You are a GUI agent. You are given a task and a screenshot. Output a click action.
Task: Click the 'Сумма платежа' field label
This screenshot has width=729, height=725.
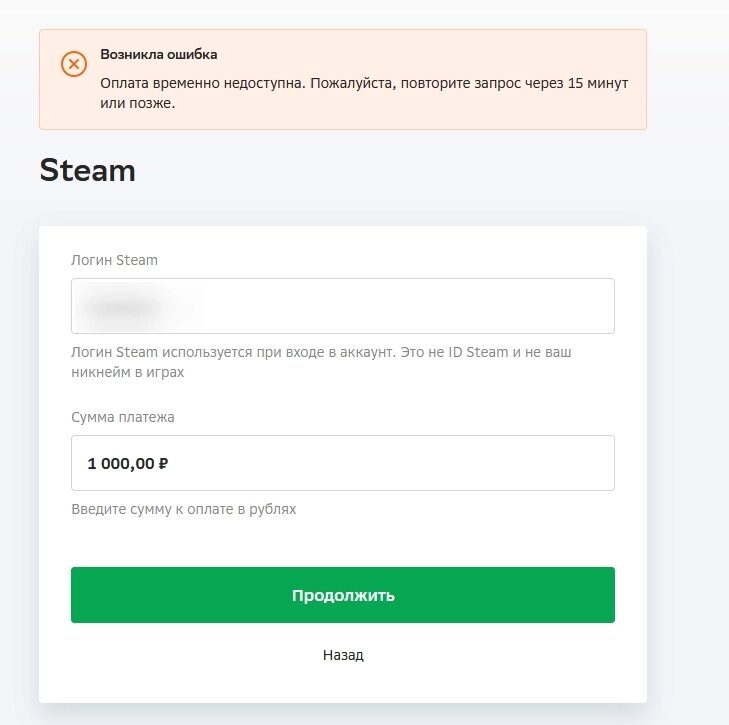pos(123,417)
